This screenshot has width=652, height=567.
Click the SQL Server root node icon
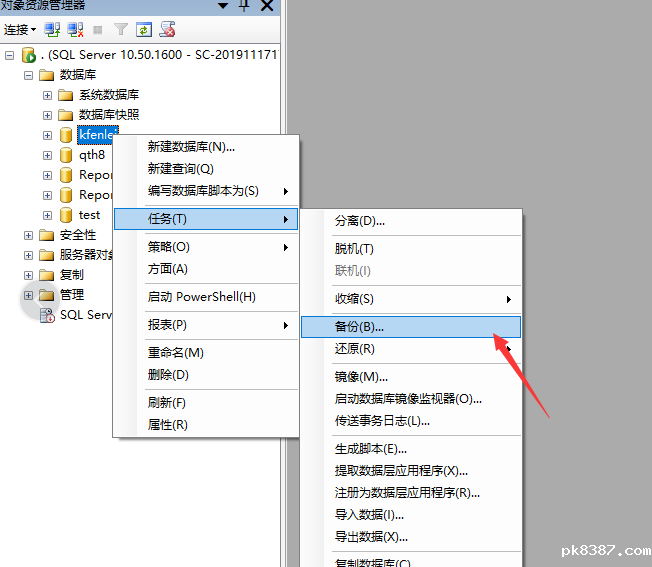pos(28,55)
